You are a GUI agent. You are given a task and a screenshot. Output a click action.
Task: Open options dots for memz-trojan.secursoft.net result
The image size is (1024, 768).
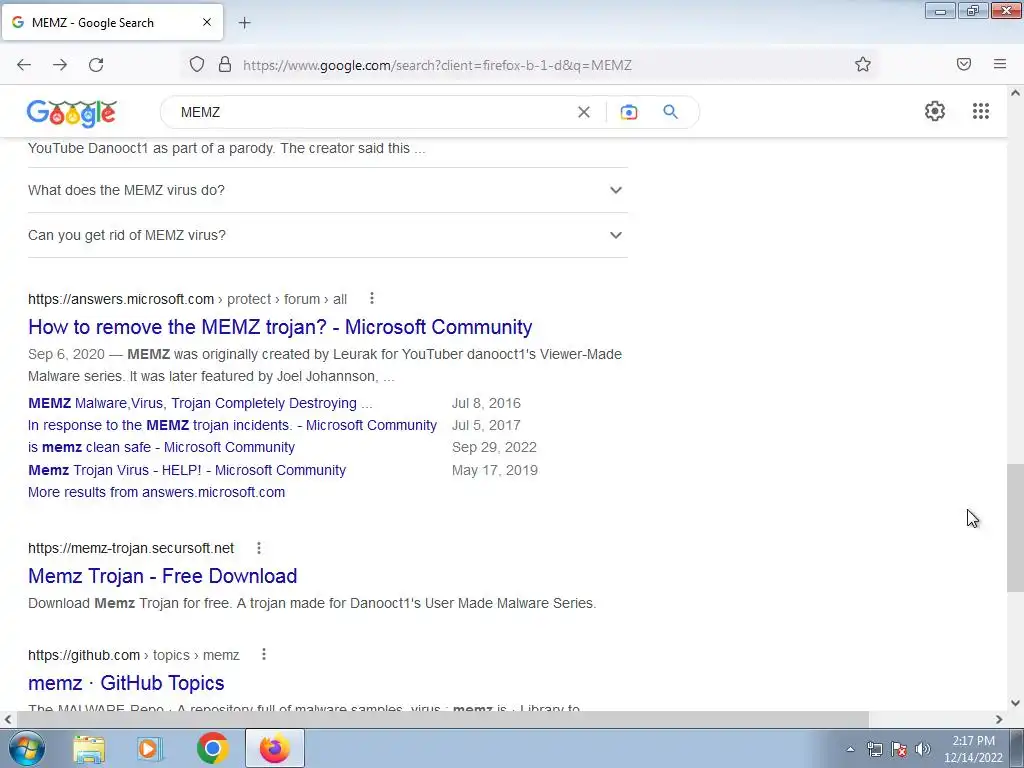[x=259, y=548]
